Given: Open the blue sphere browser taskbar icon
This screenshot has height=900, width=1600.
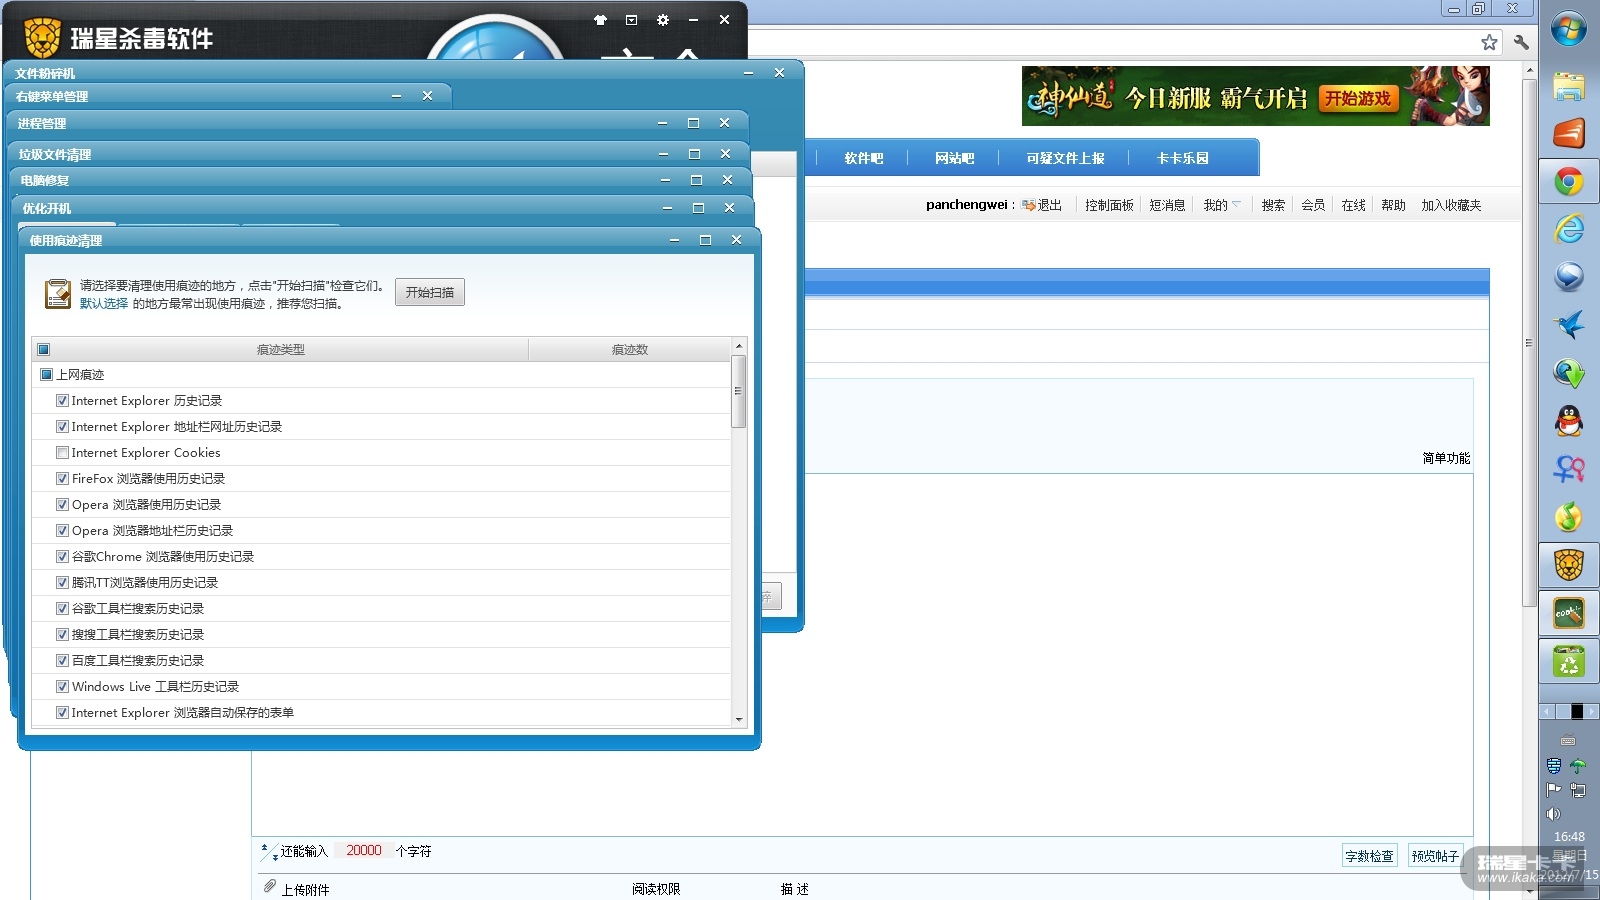Looking at the screenshot, I should [x=1569, y=276].
